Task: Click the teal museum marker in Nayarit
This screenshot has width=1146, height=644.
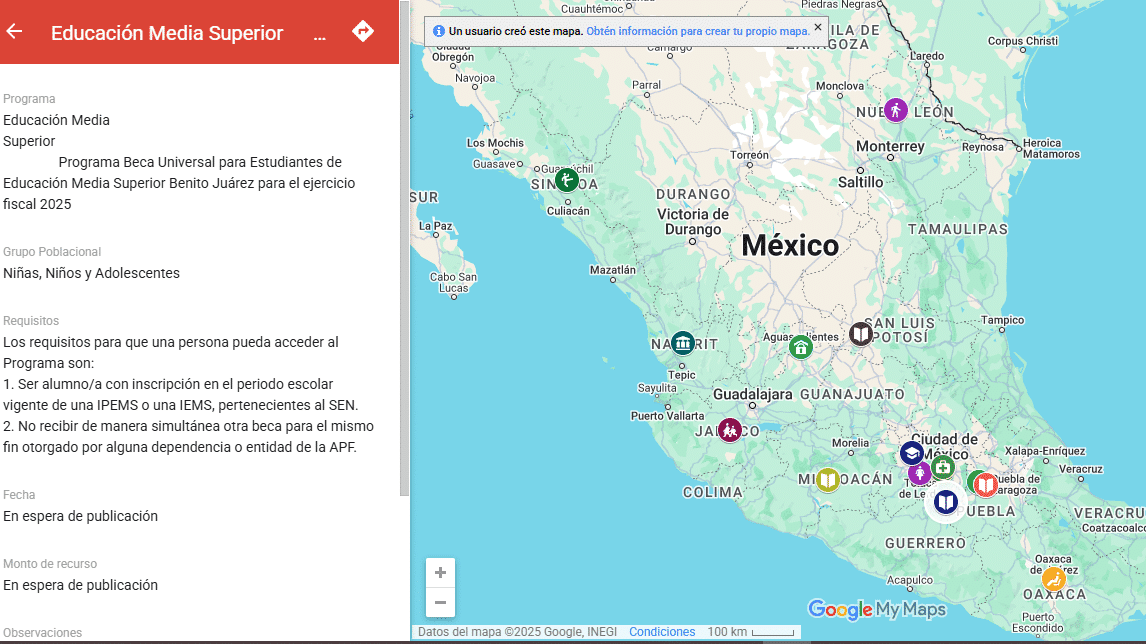Action: click(x=683, y=343)
